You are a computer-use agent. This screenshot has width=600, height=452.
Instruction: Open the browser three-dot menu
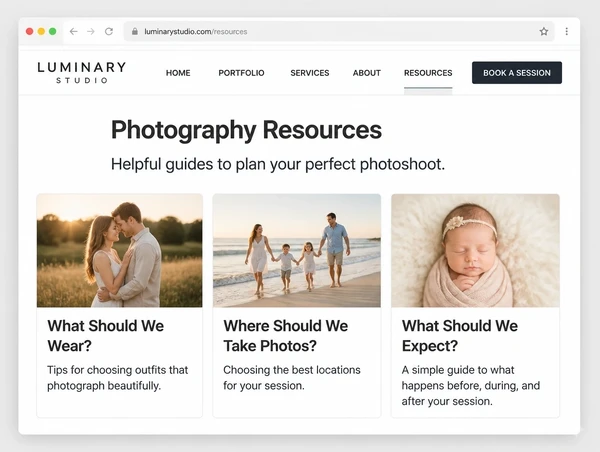coord(567,31)
